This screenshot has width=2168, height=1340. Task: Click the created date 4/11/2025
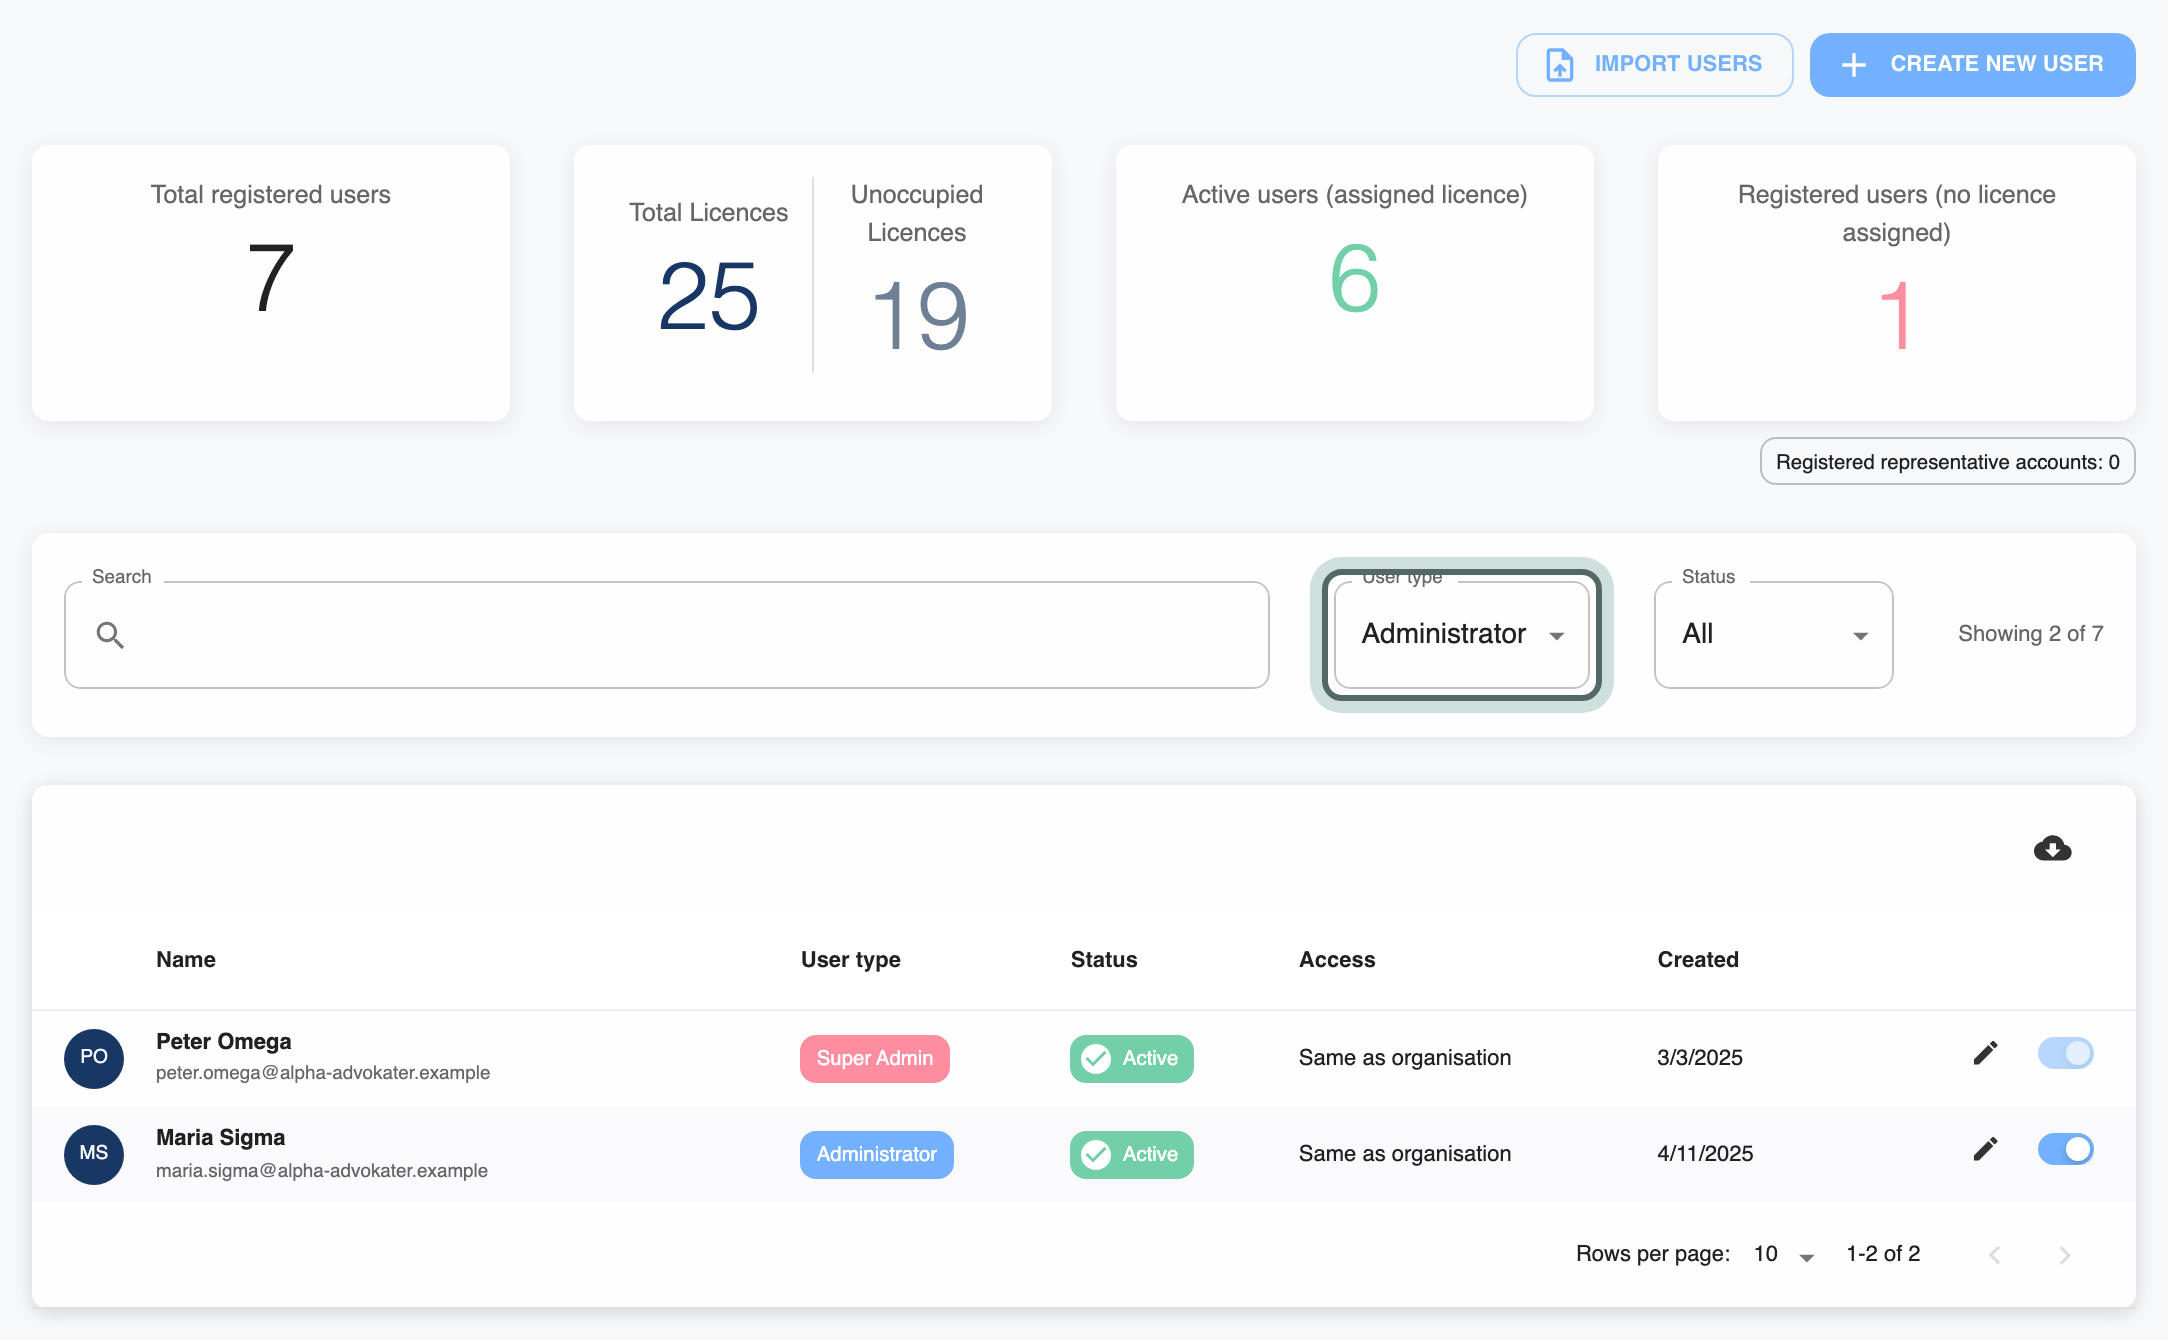1705,1153
